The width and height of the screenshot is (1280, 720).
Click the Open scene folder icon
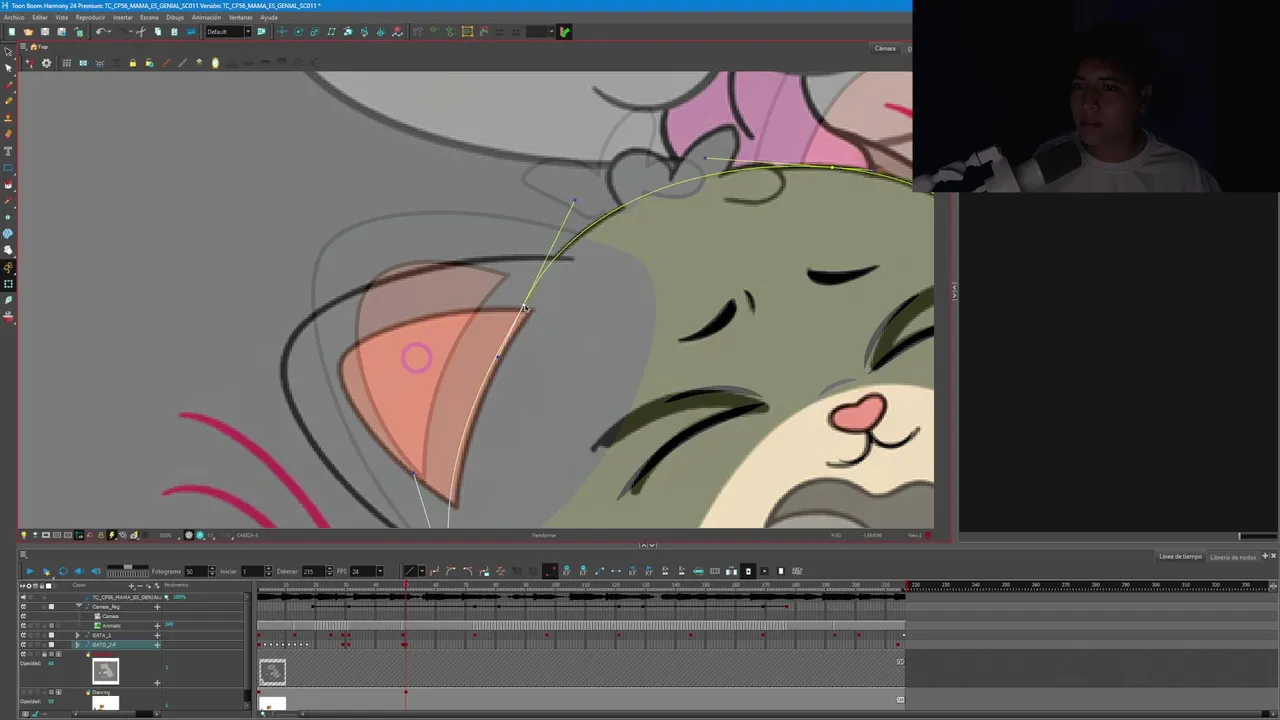click(28, 32)
